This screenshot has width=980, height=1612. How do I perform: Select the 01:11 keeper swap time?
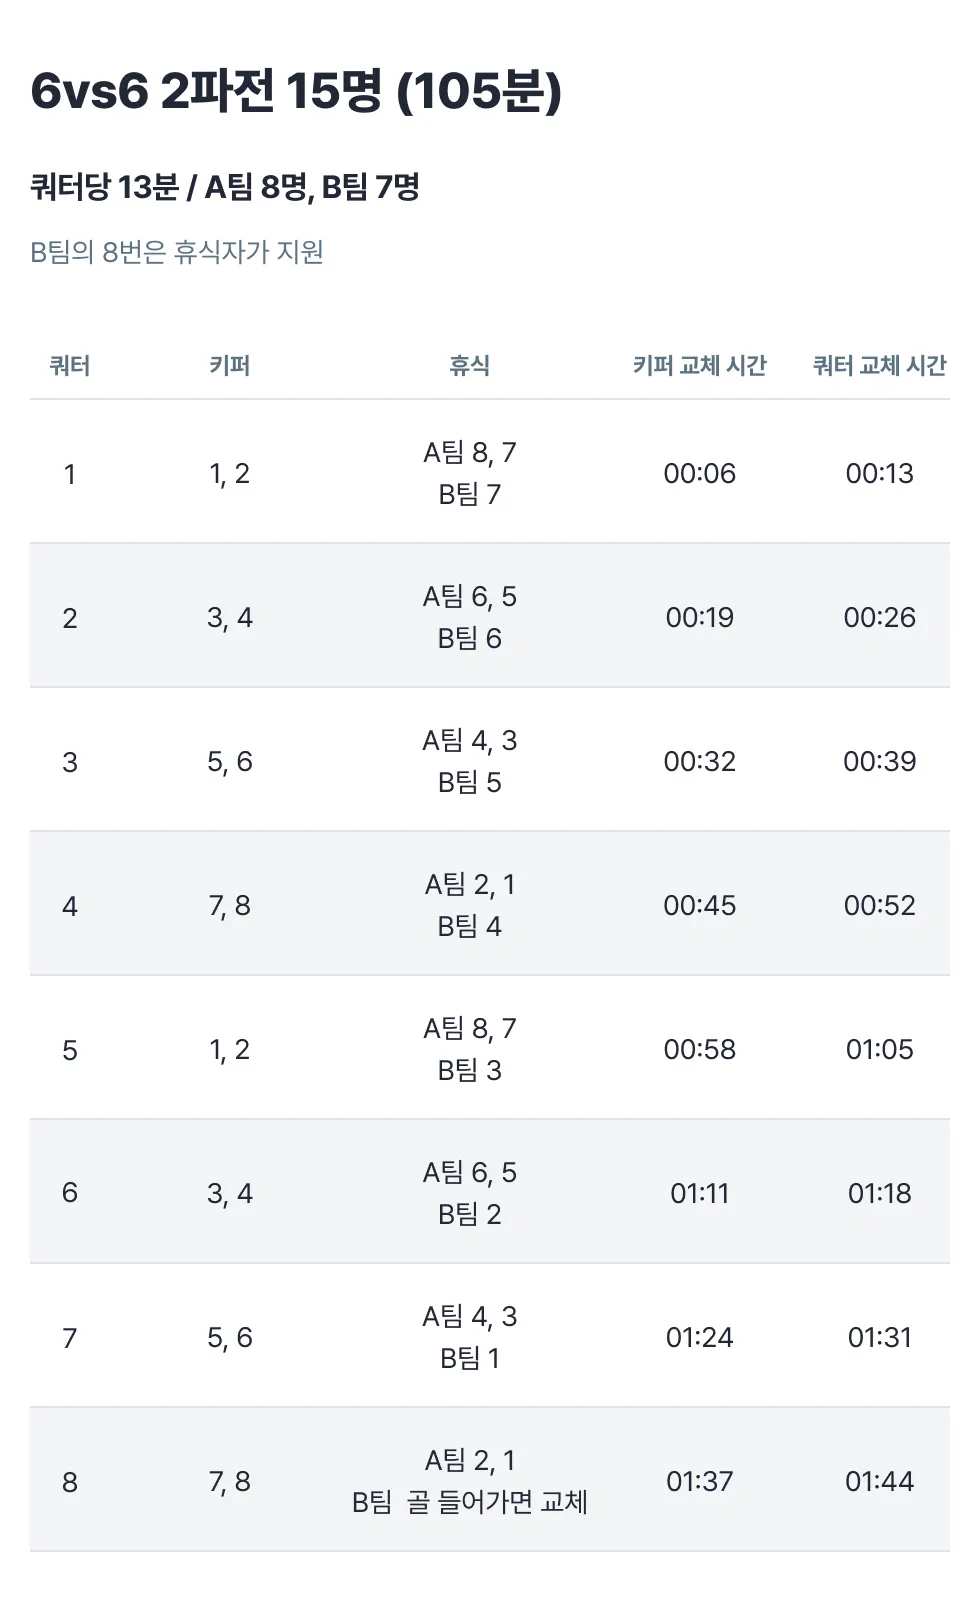699,1193
